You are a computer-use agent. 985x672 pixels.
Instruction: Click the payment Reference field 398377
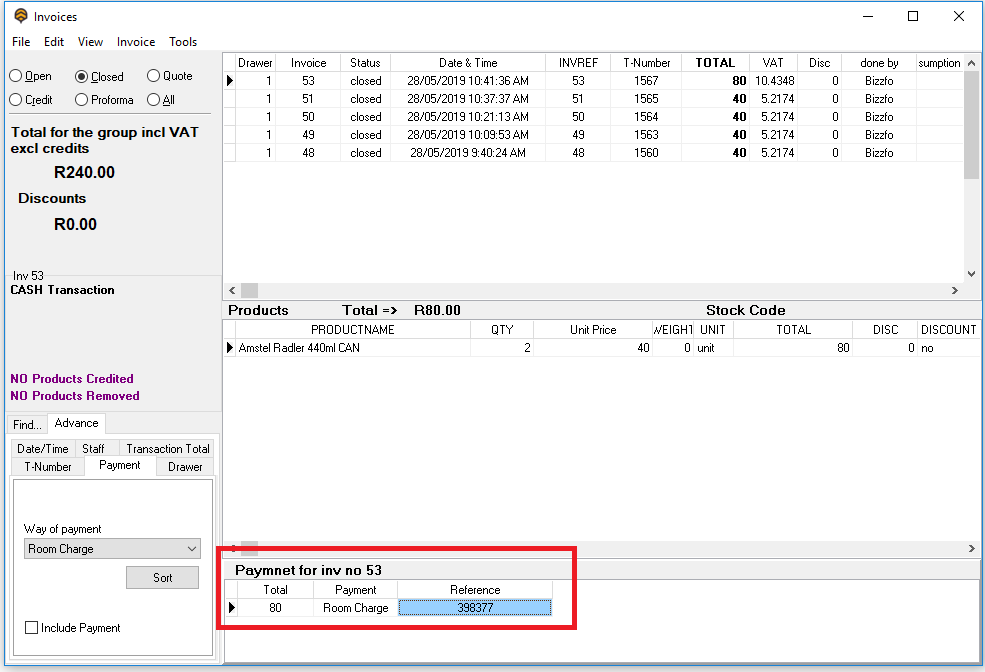[x=475, y=608]
